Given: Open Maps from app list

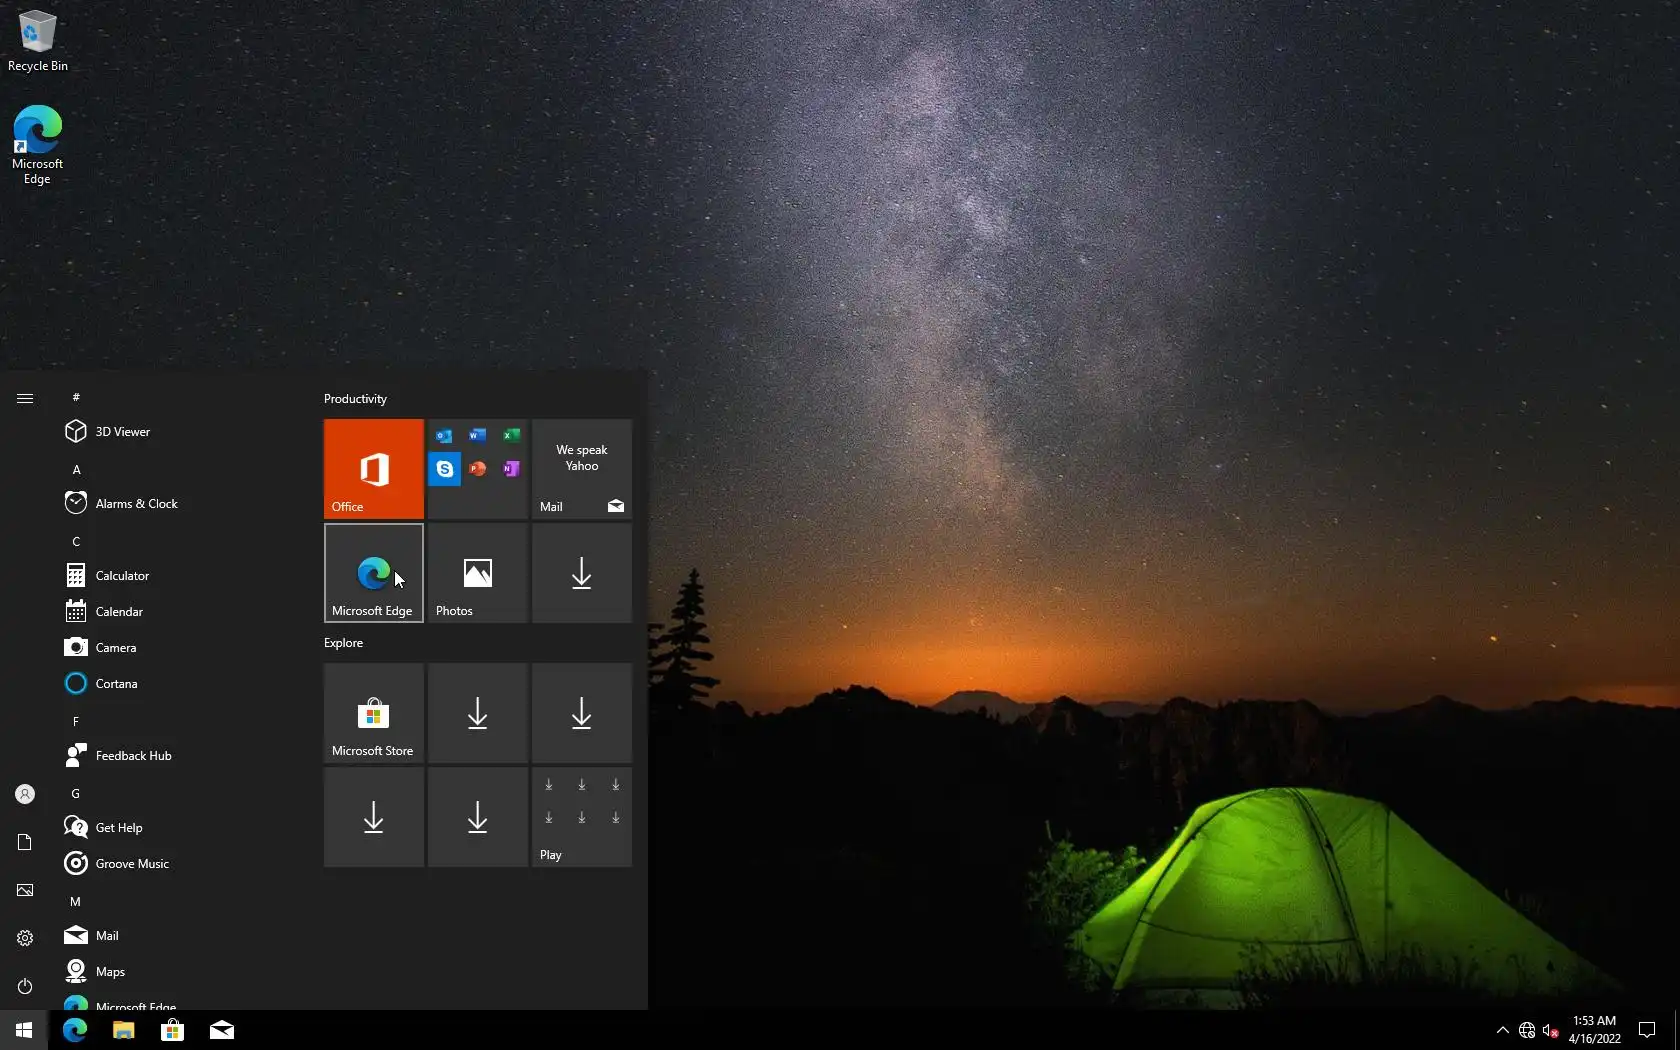Looking at the screenshot, I should (x=180, y=971).
